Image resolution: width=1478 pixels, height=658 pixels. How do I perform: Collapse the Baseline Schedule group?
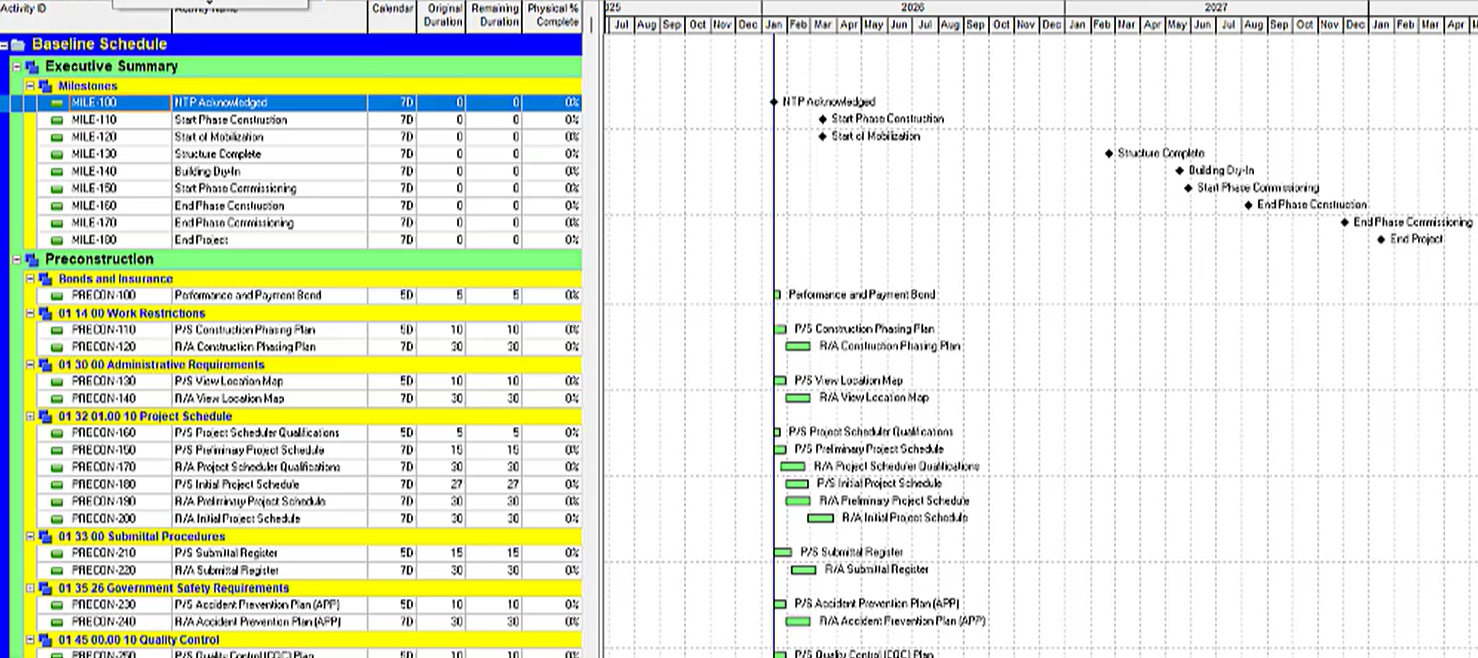pyautogui.click(x=5, y=45)
